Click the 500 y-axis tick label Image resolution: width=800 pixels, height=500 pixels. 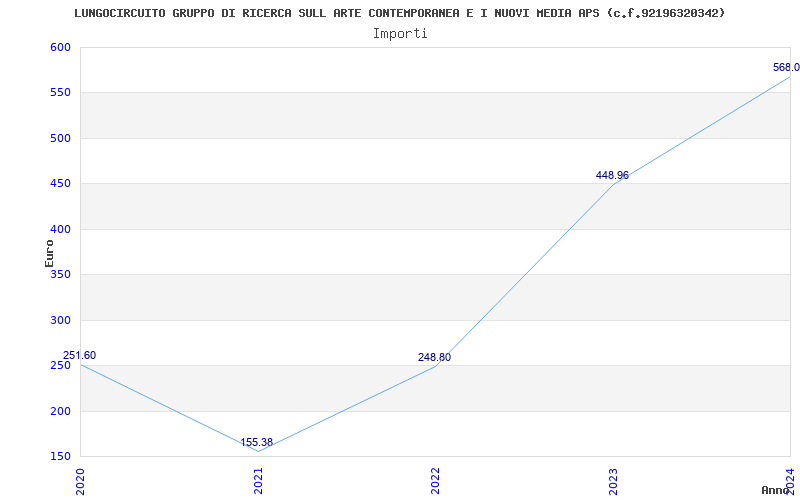tap(60, 138)
